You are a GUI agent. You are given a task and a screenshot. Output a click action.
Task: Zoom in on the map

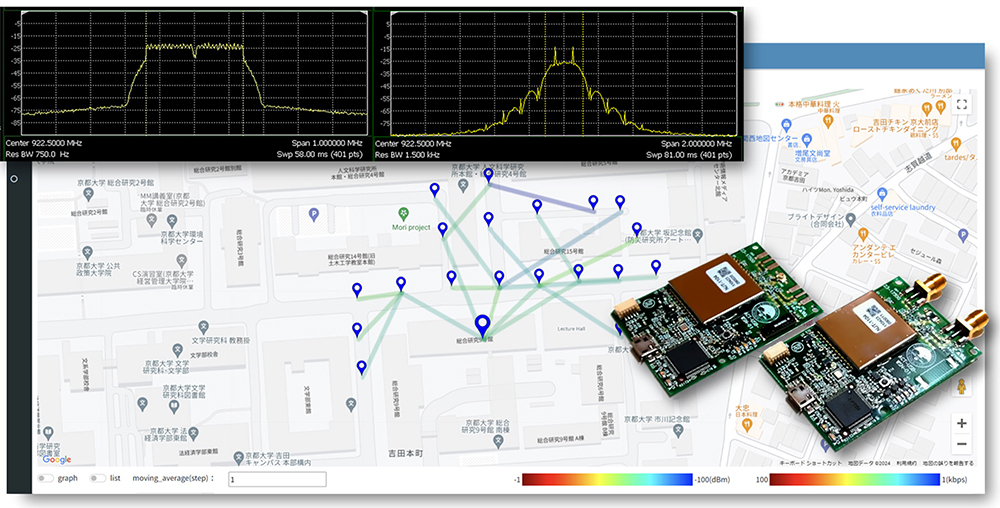961,423
